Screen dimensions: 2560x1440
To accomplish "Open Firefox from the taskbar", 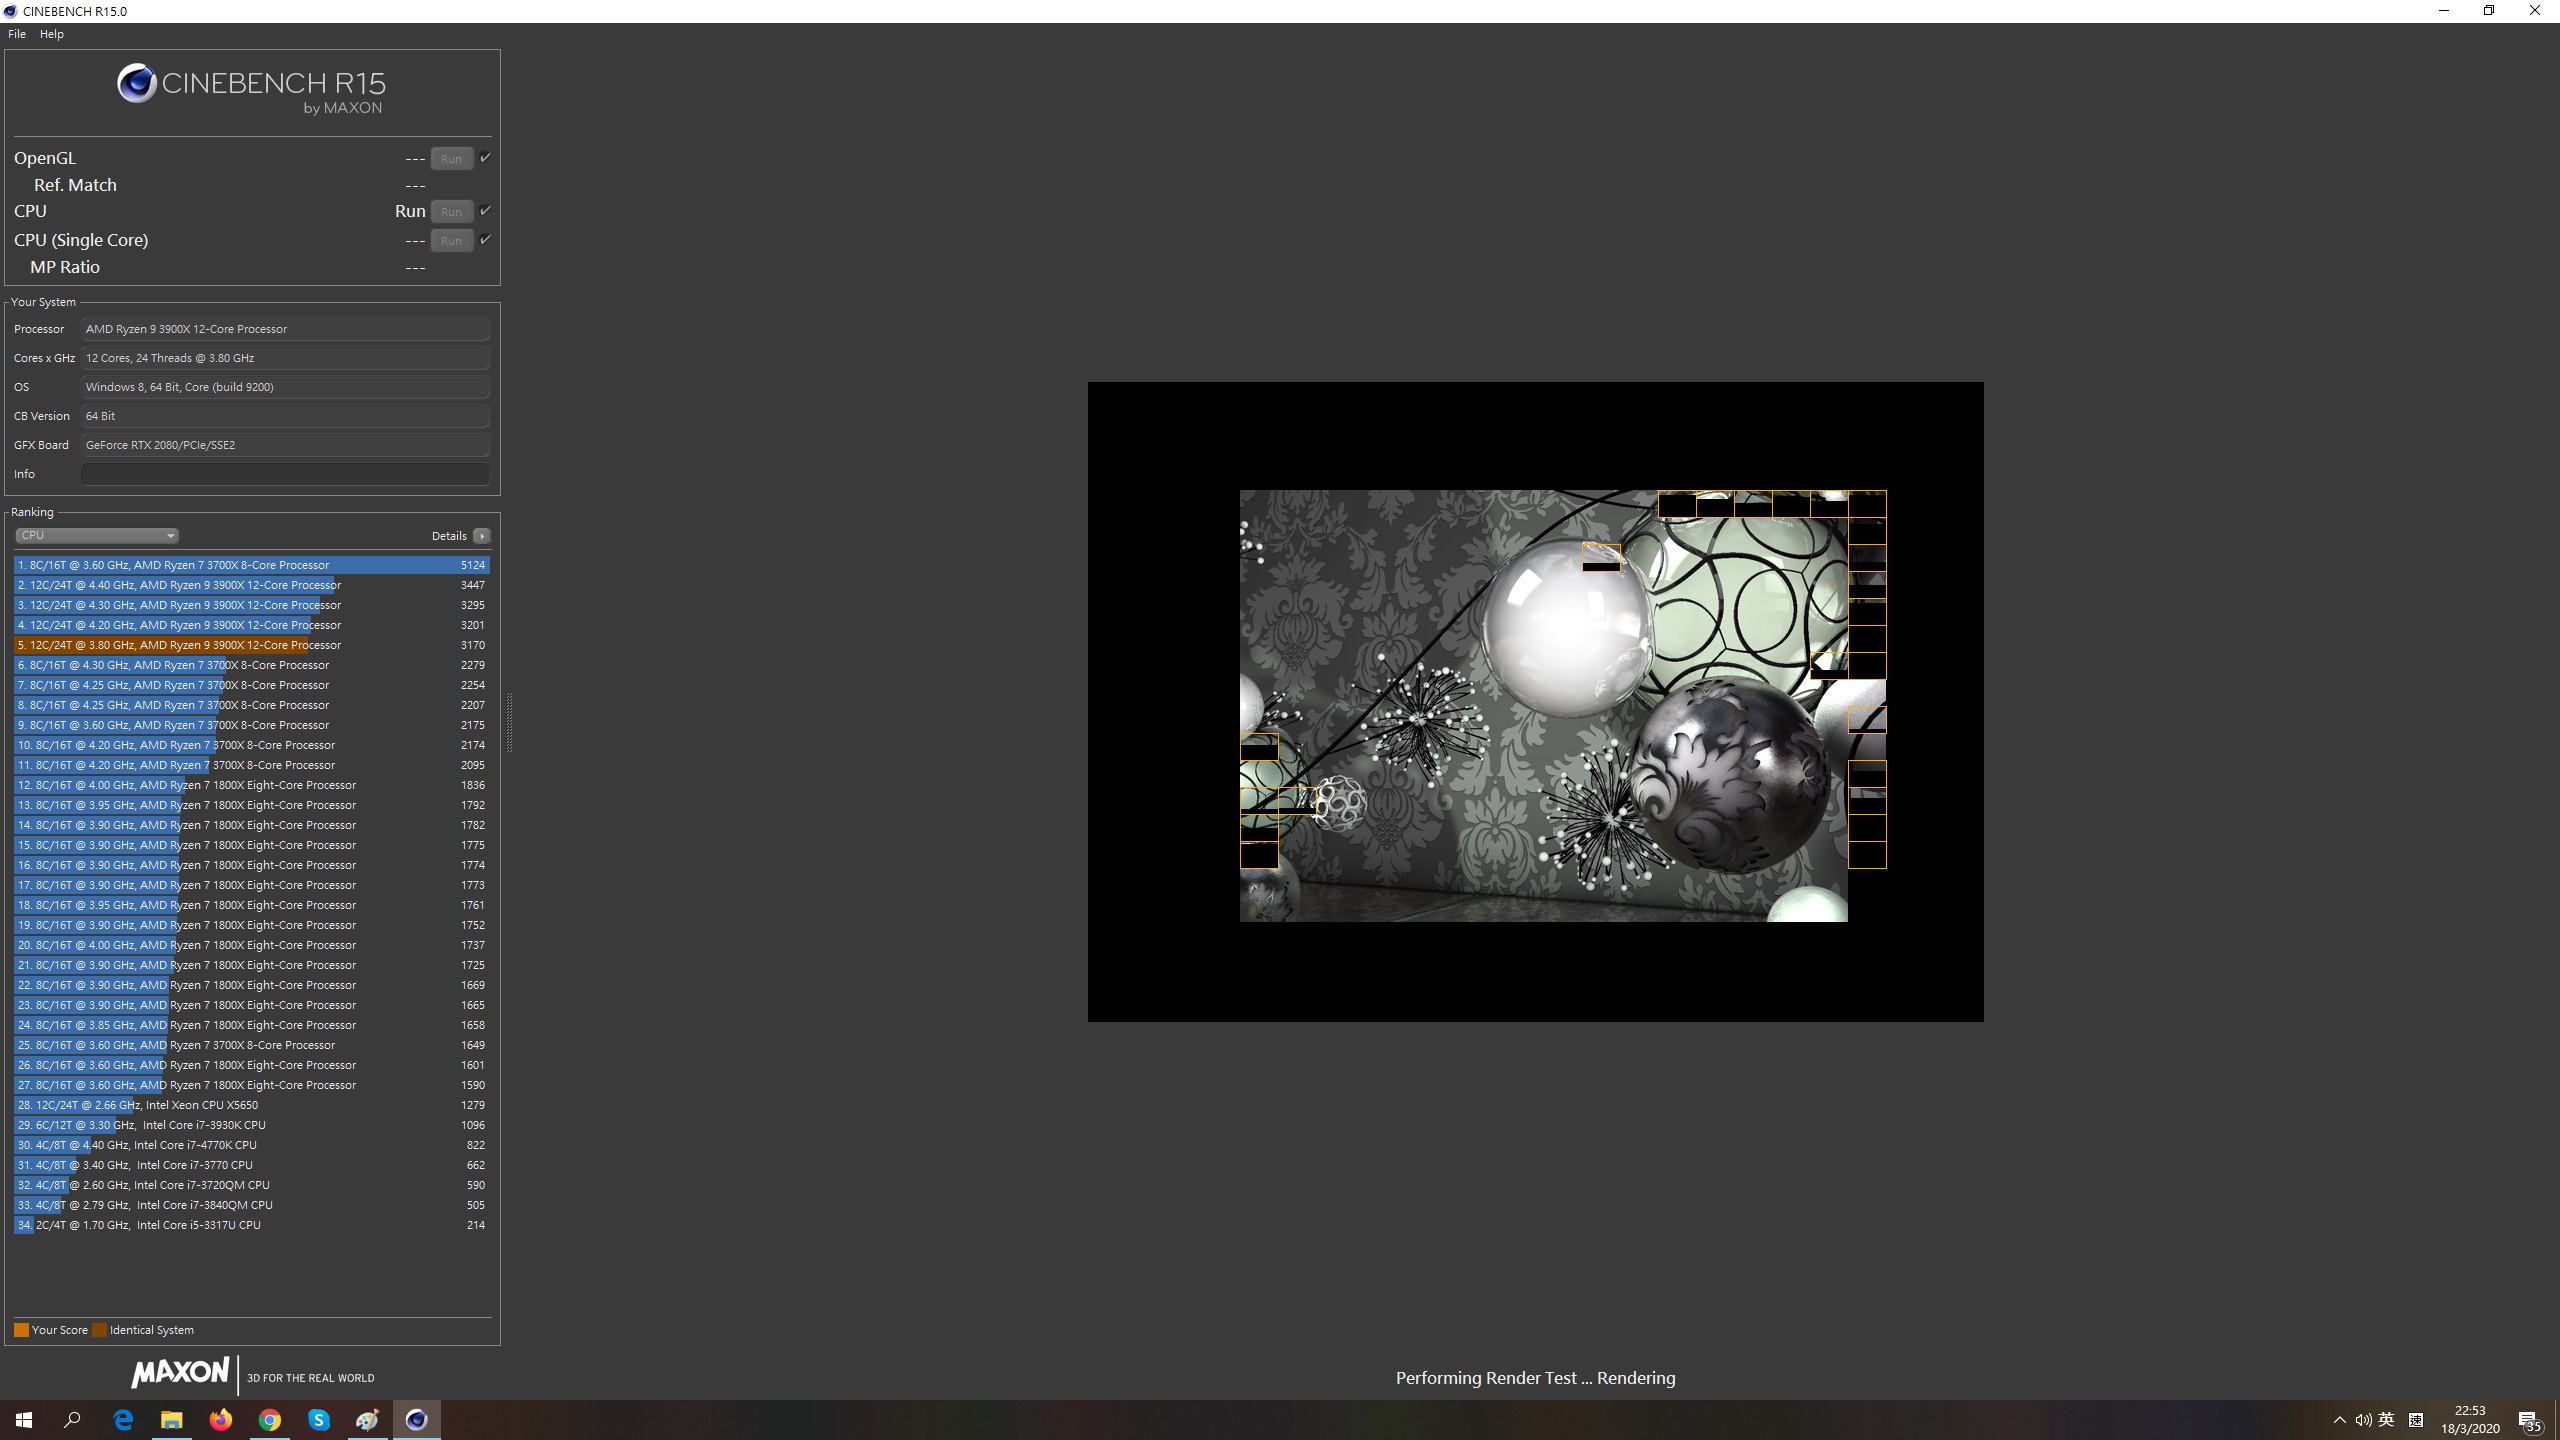I will (221, 1420).
